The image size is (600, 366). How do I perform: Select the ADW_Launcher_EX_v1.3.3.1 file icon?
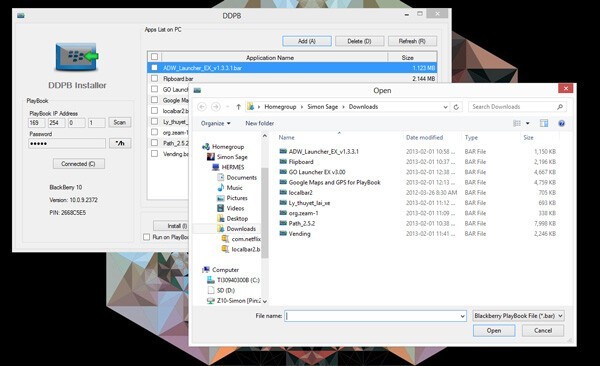[x=283, y=151]
